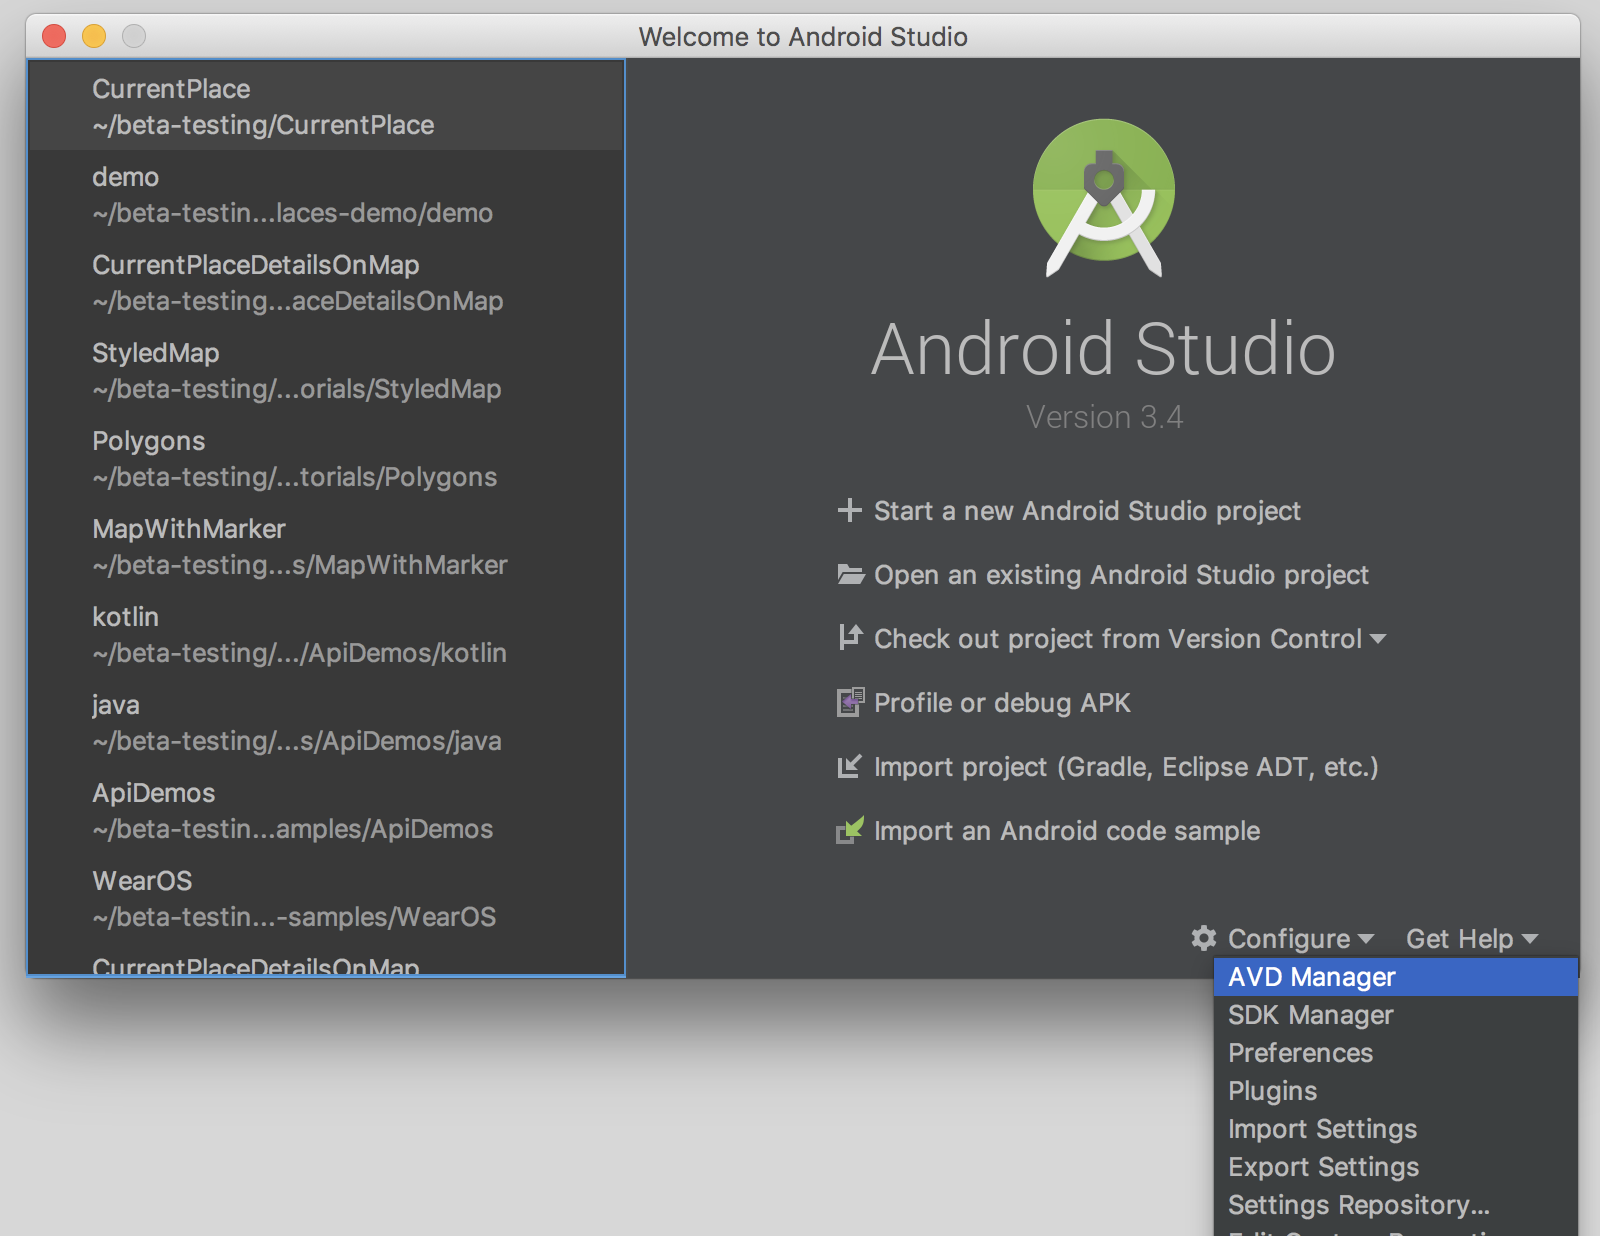Viewport: 1600px width, 1236px height.
Task: Select the folder icon for opening existing project
Action: 849,574
